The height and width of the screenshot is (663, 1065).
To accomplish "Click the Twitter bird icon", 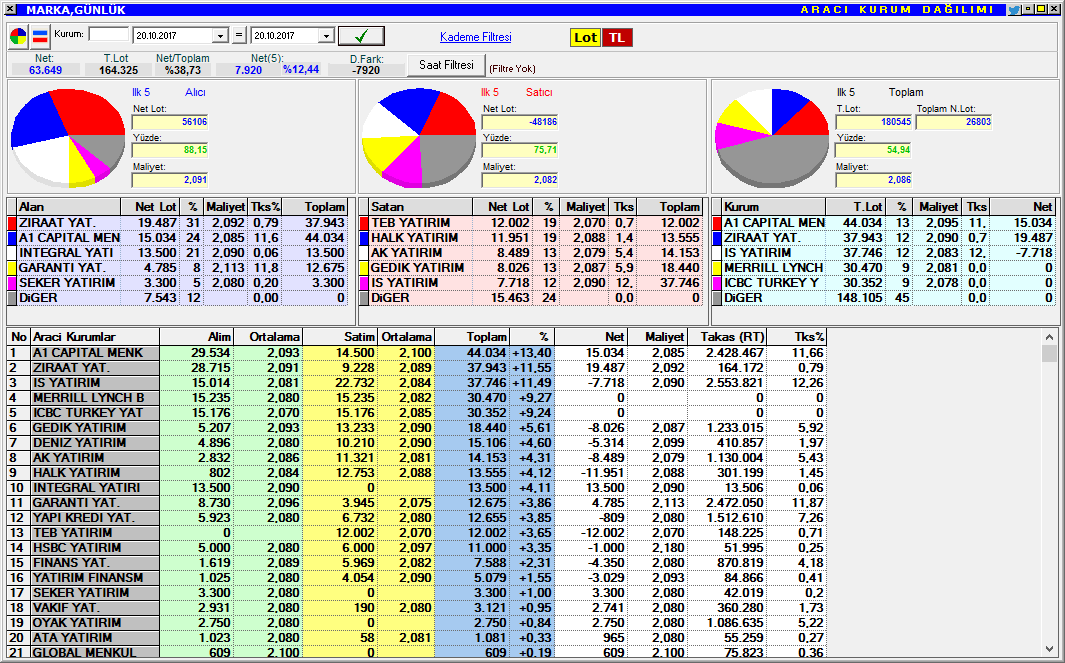I will pos(1014,10).
